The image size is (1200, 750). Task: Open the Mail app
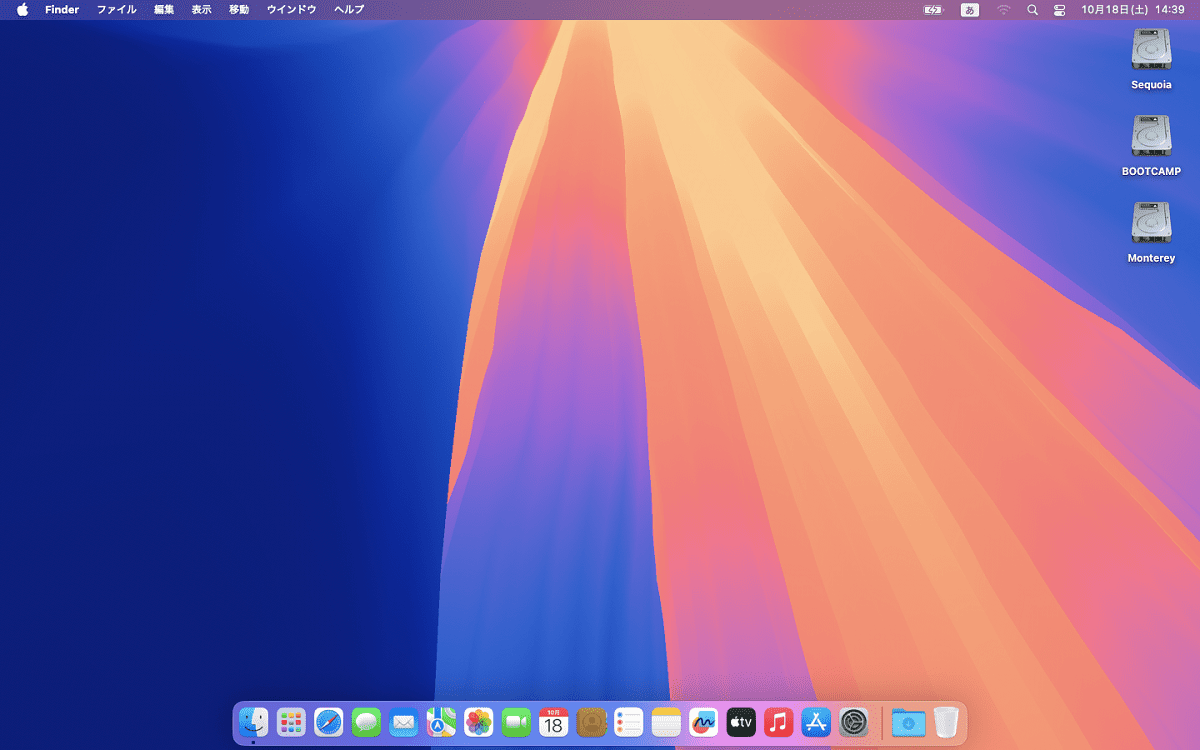click(403, 721)
